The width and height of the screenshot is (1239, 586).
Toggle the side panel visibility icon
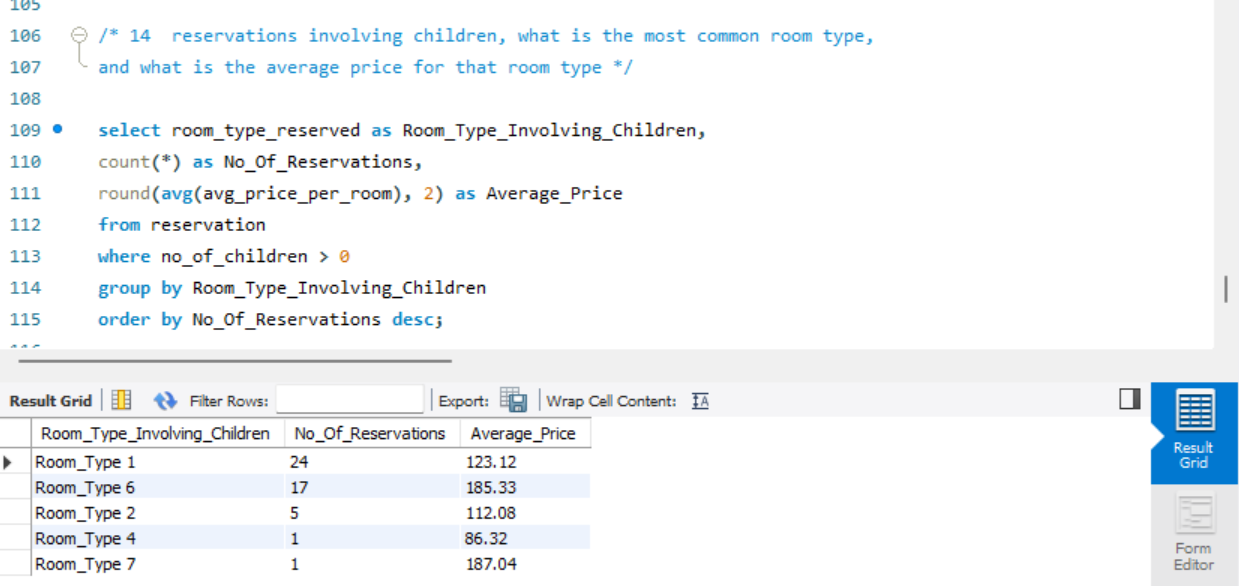[1129, 399]
